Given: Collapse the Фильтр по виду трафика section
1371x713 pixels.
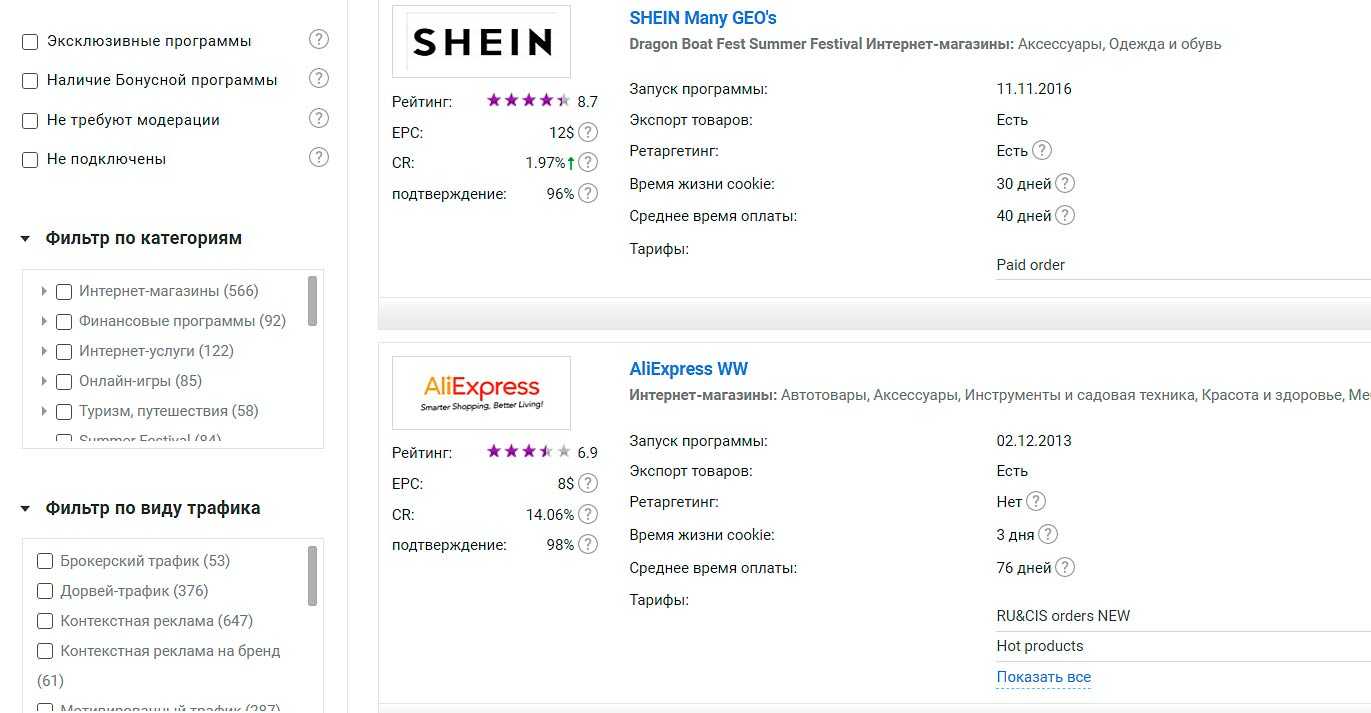Looking at the screenshot, I should pos(25,509).
